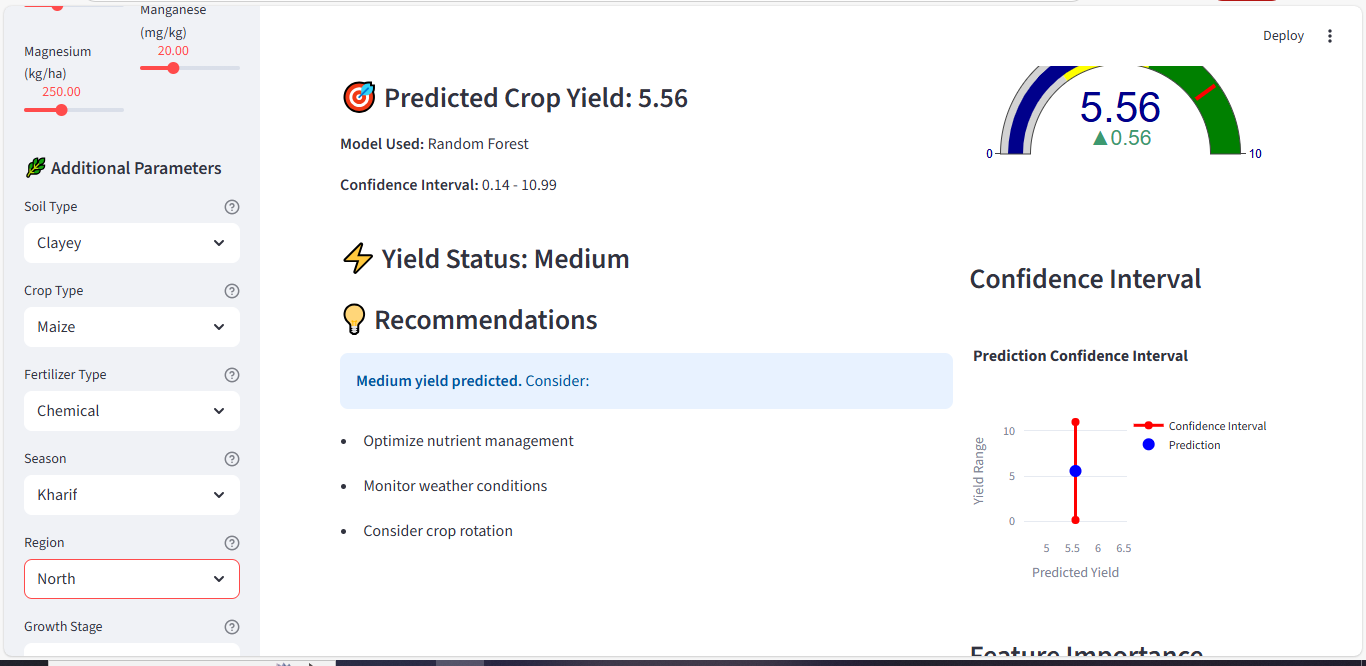Image resolution: width=1366 pixels, height=666 pixels.
Task: Open the Fertilizer Type dropdown showing Chemical
Action: point(132,411)
